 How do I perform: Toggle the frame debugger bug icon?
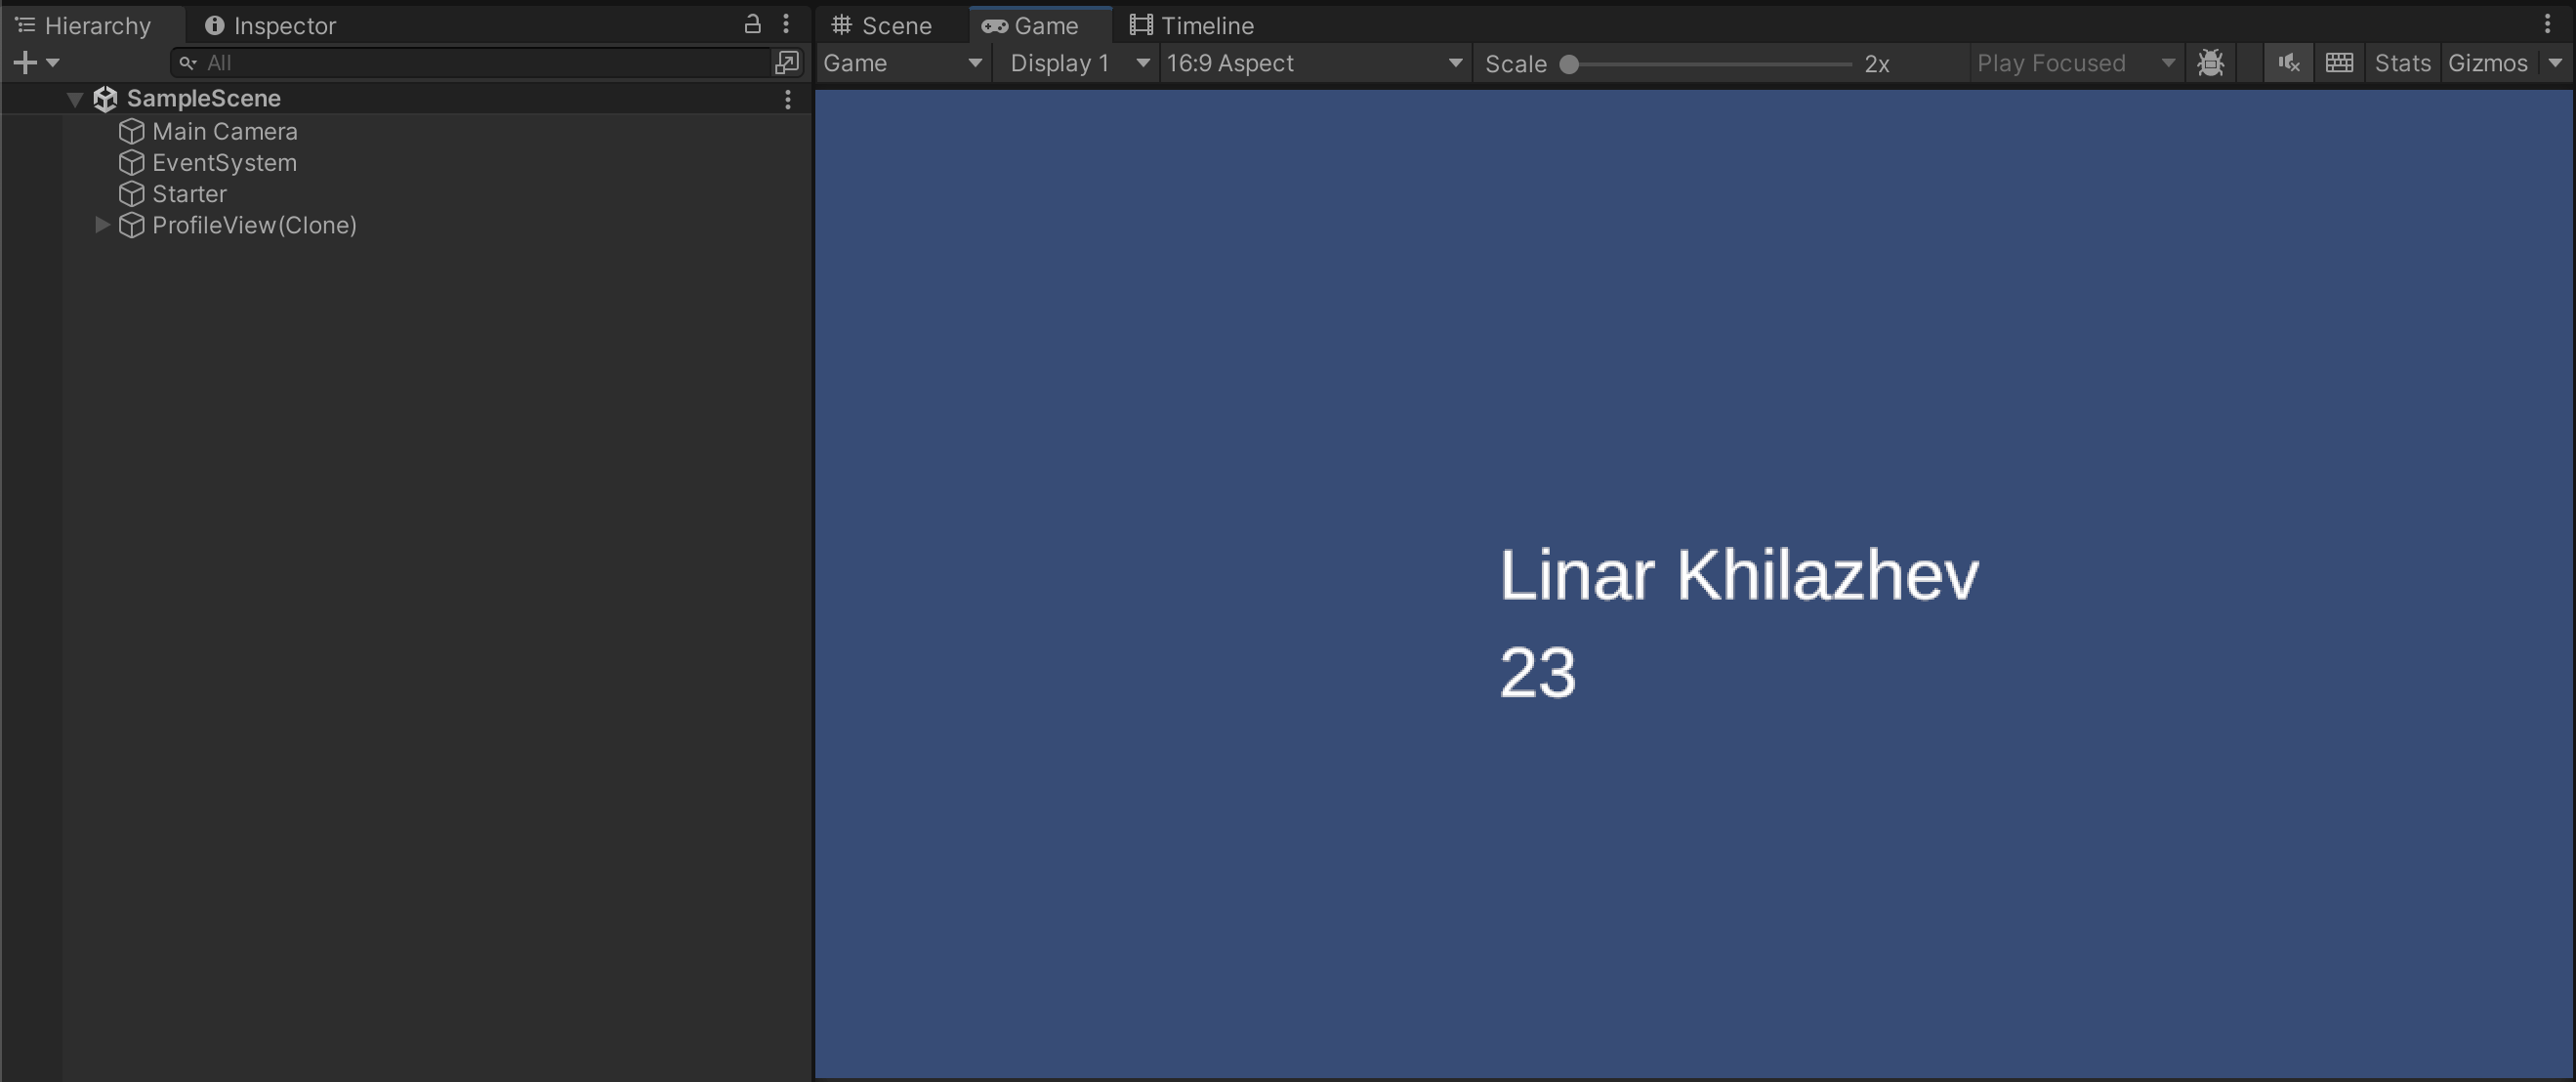tap(2210, 63)
